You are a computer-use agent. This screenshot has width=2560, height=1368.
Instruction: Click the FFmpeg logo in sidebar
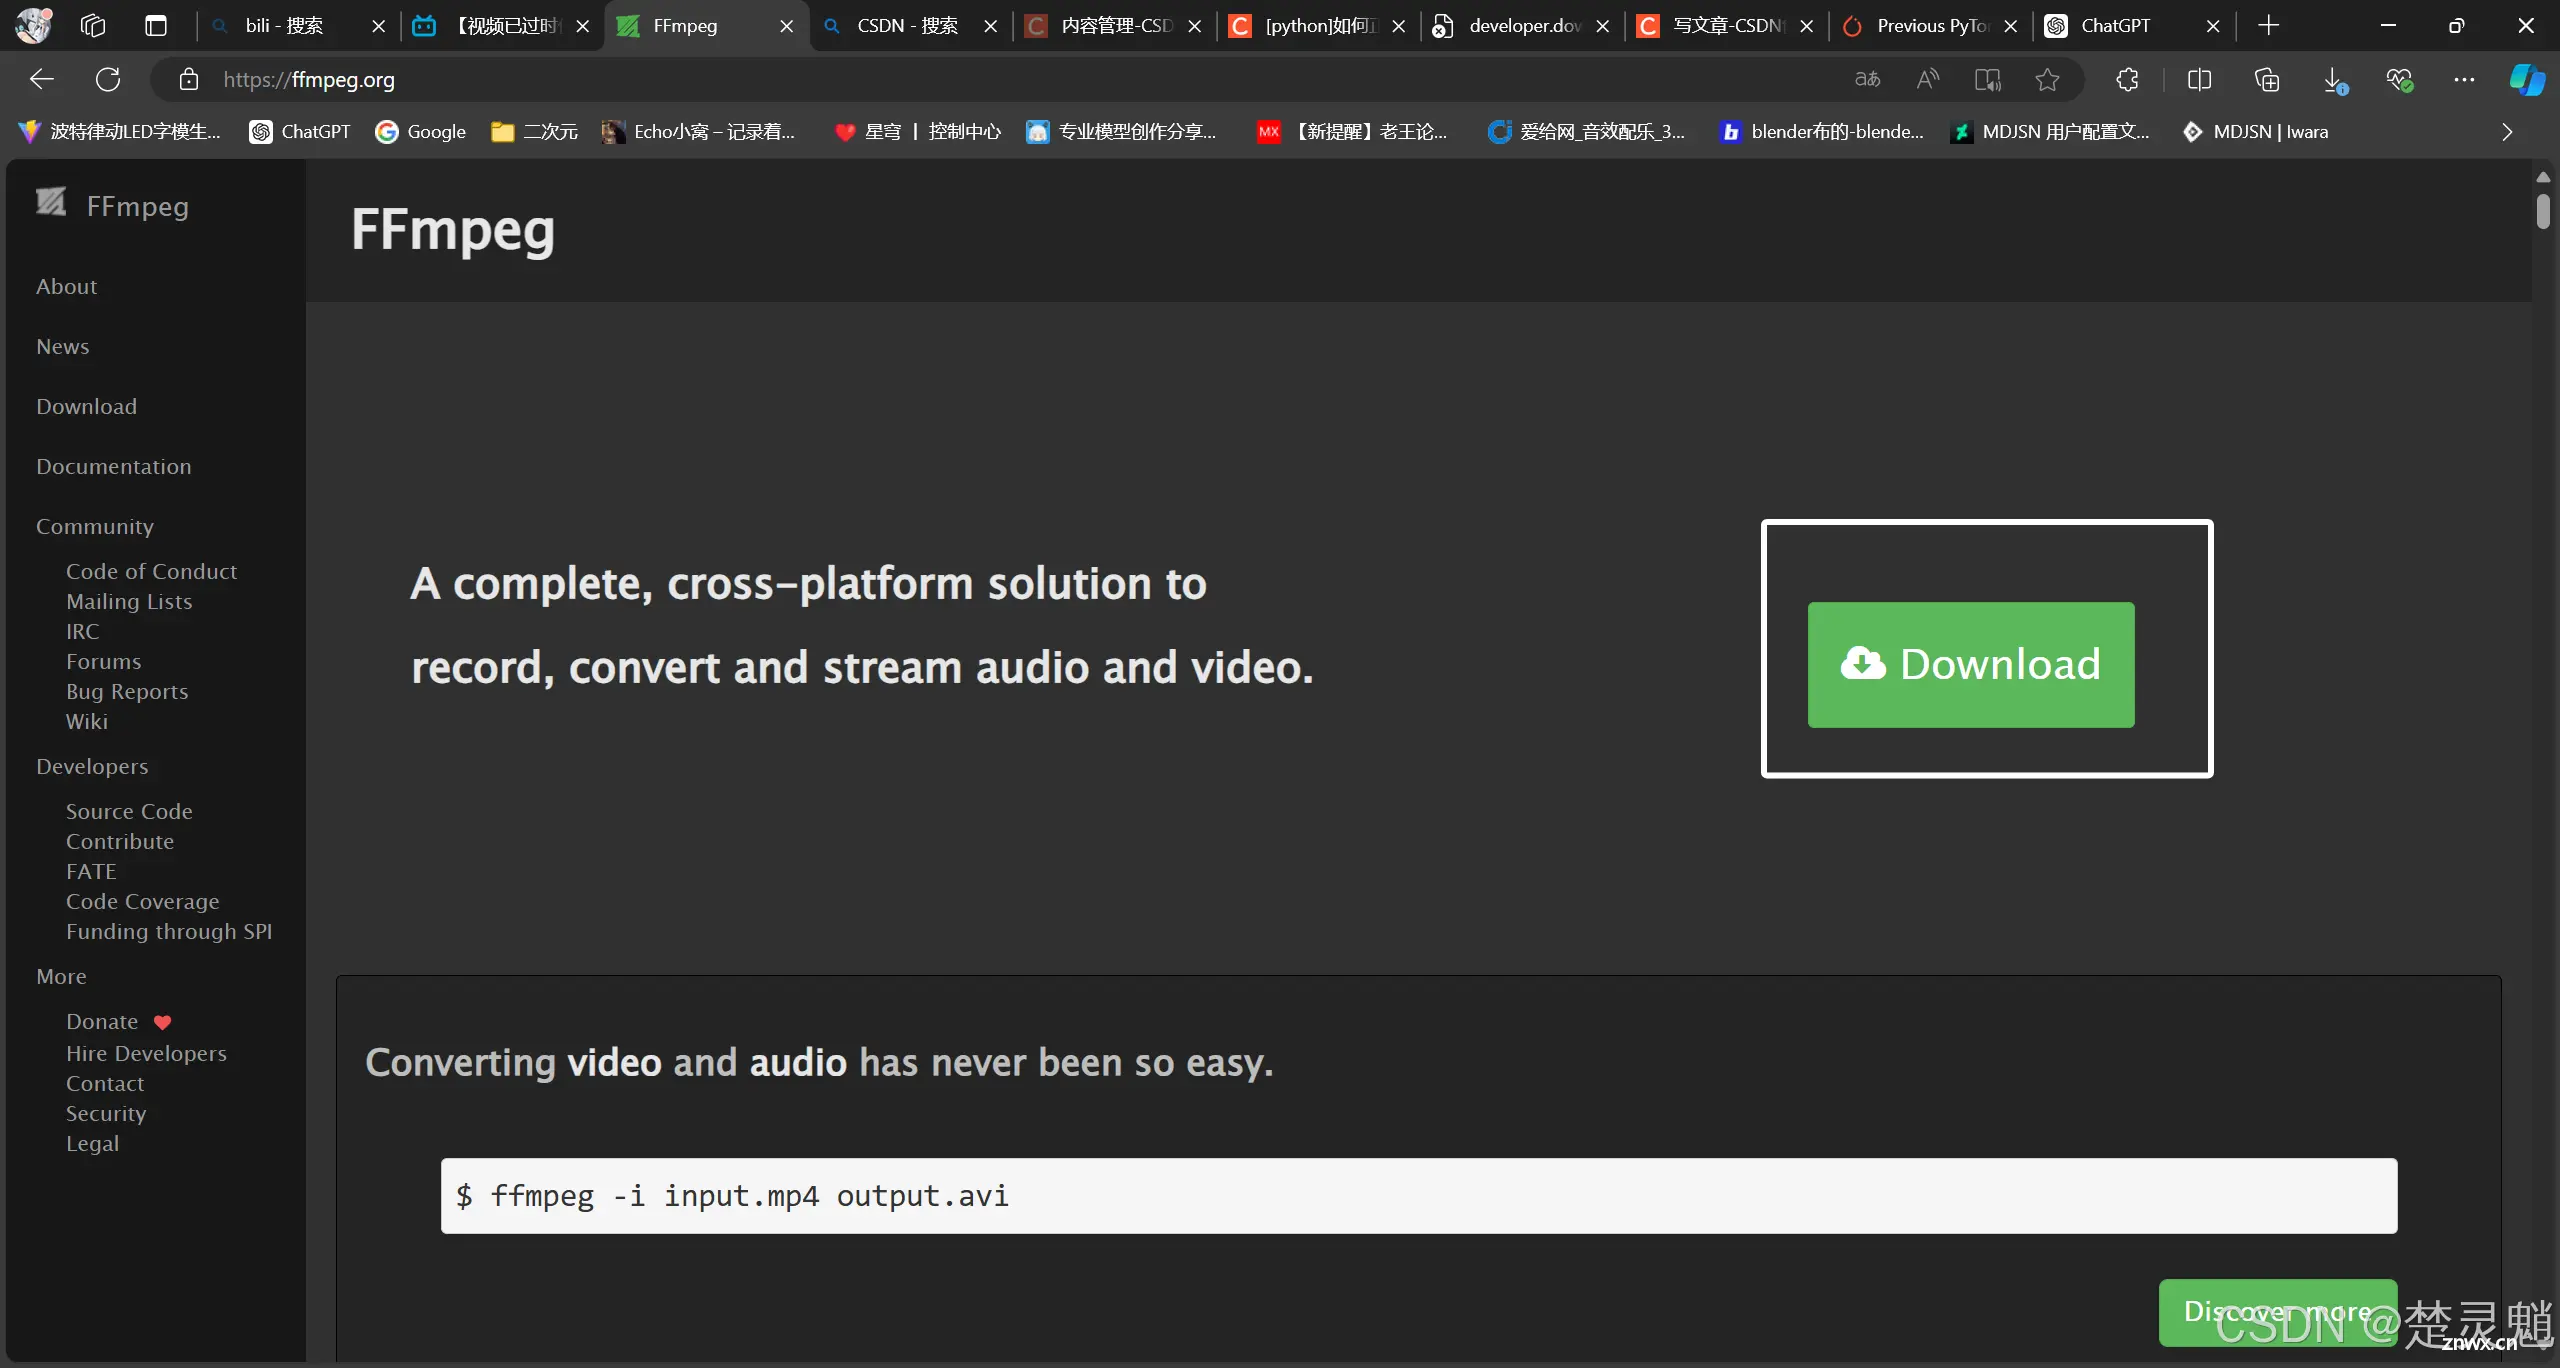tap(52, 202)
